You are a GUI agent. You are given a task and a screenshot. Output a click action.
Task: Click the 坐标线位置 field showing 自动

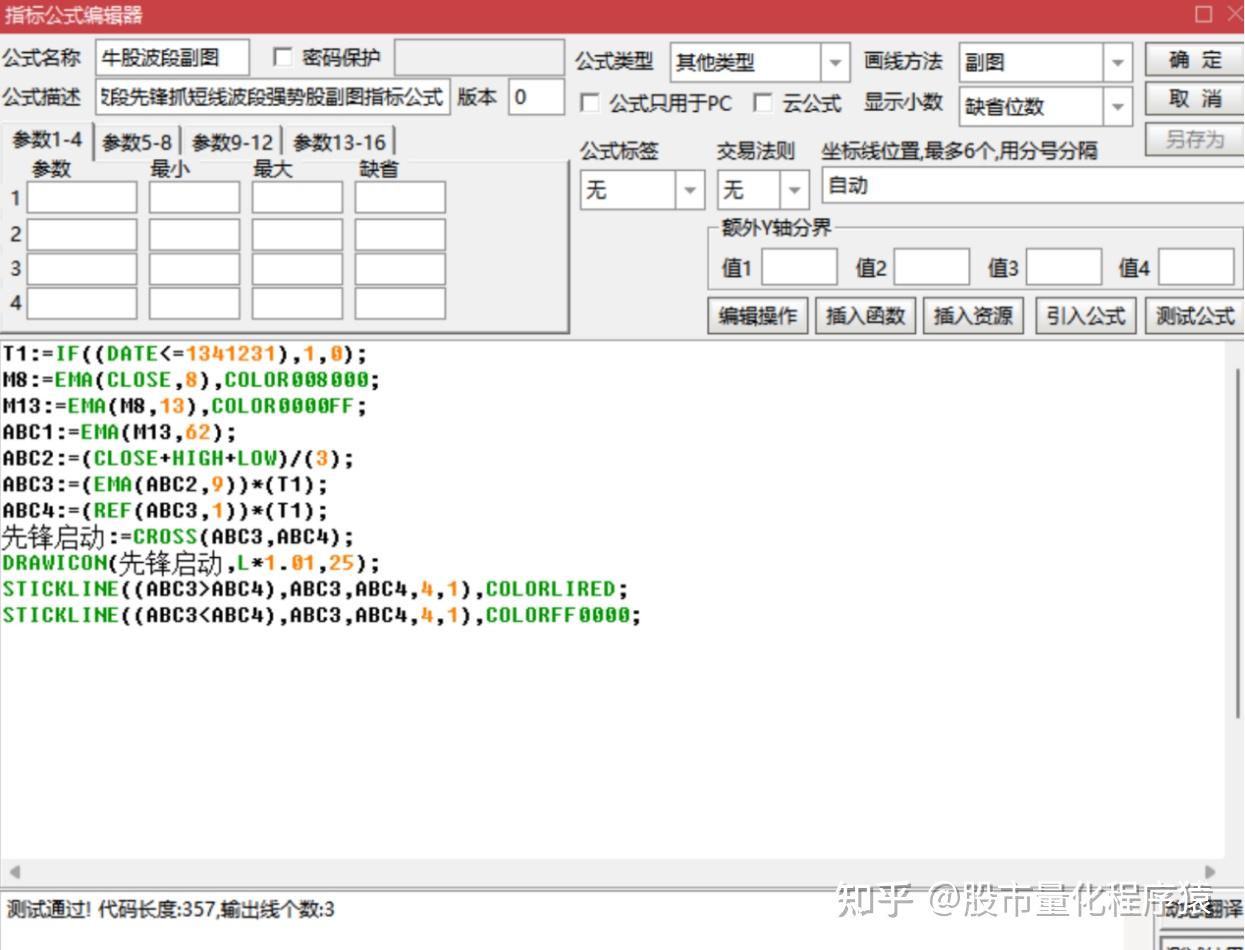click(1033, 186)
